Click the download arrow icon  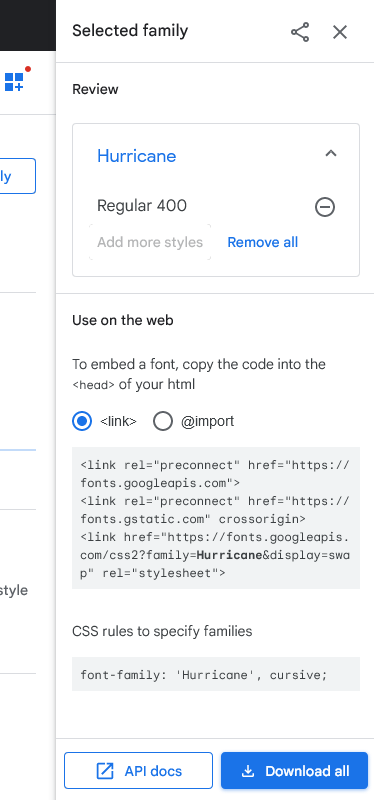click(x=247, y=771)
